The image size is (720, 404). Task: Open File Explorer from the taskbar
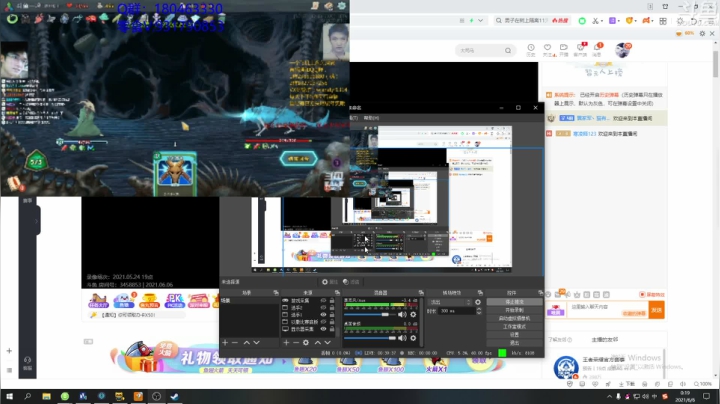click(x=46, y=396)
